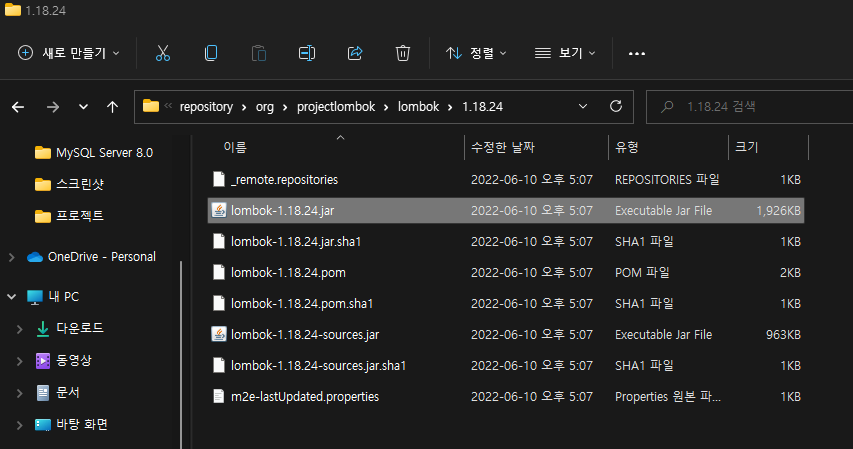The image size is (853, 449).
Task: Click the jar icon of lombok-1.18.24-sources.jar
Action: (x=219, y=334)
